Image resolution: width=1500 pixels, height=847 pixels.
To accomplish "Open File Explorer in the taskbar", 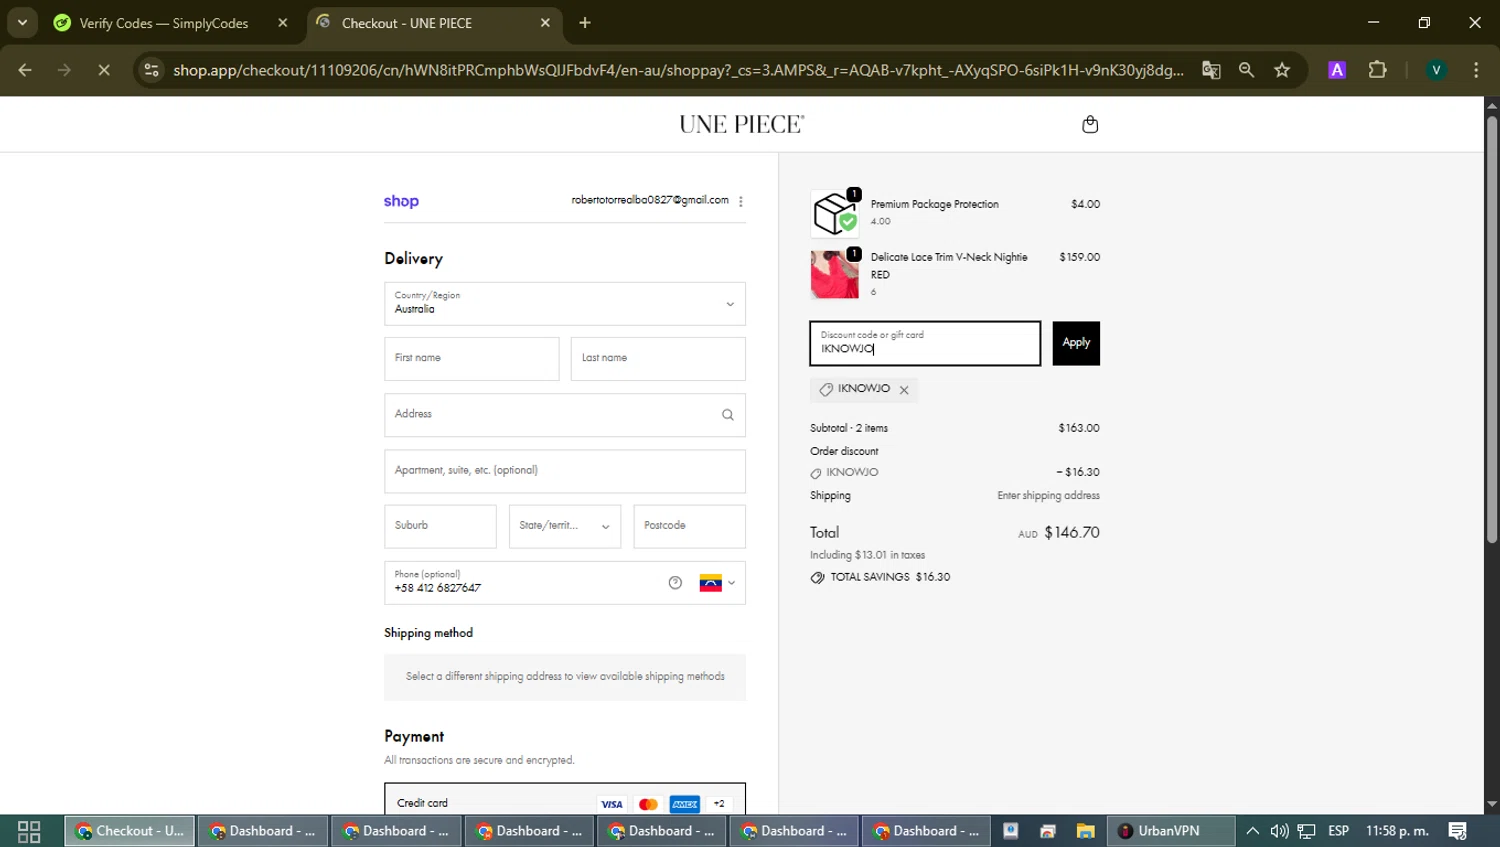I will tap(1085, 831).
